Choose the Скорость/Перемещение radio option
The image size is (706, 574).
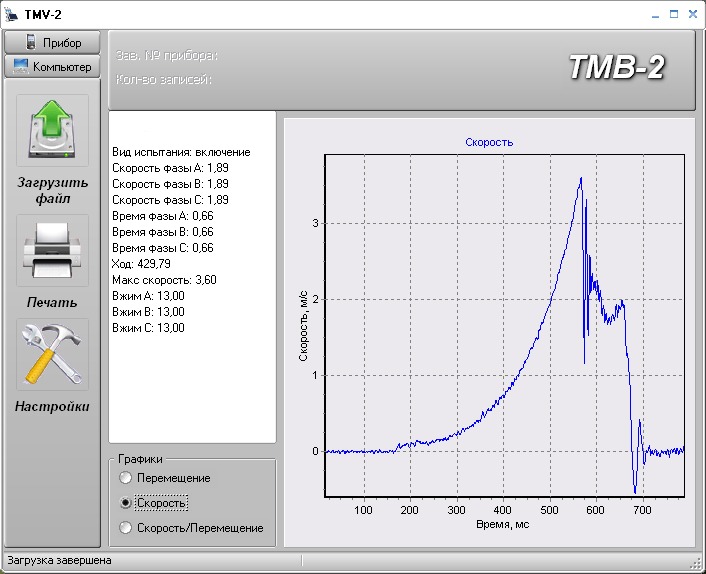(x=125, y=528)
